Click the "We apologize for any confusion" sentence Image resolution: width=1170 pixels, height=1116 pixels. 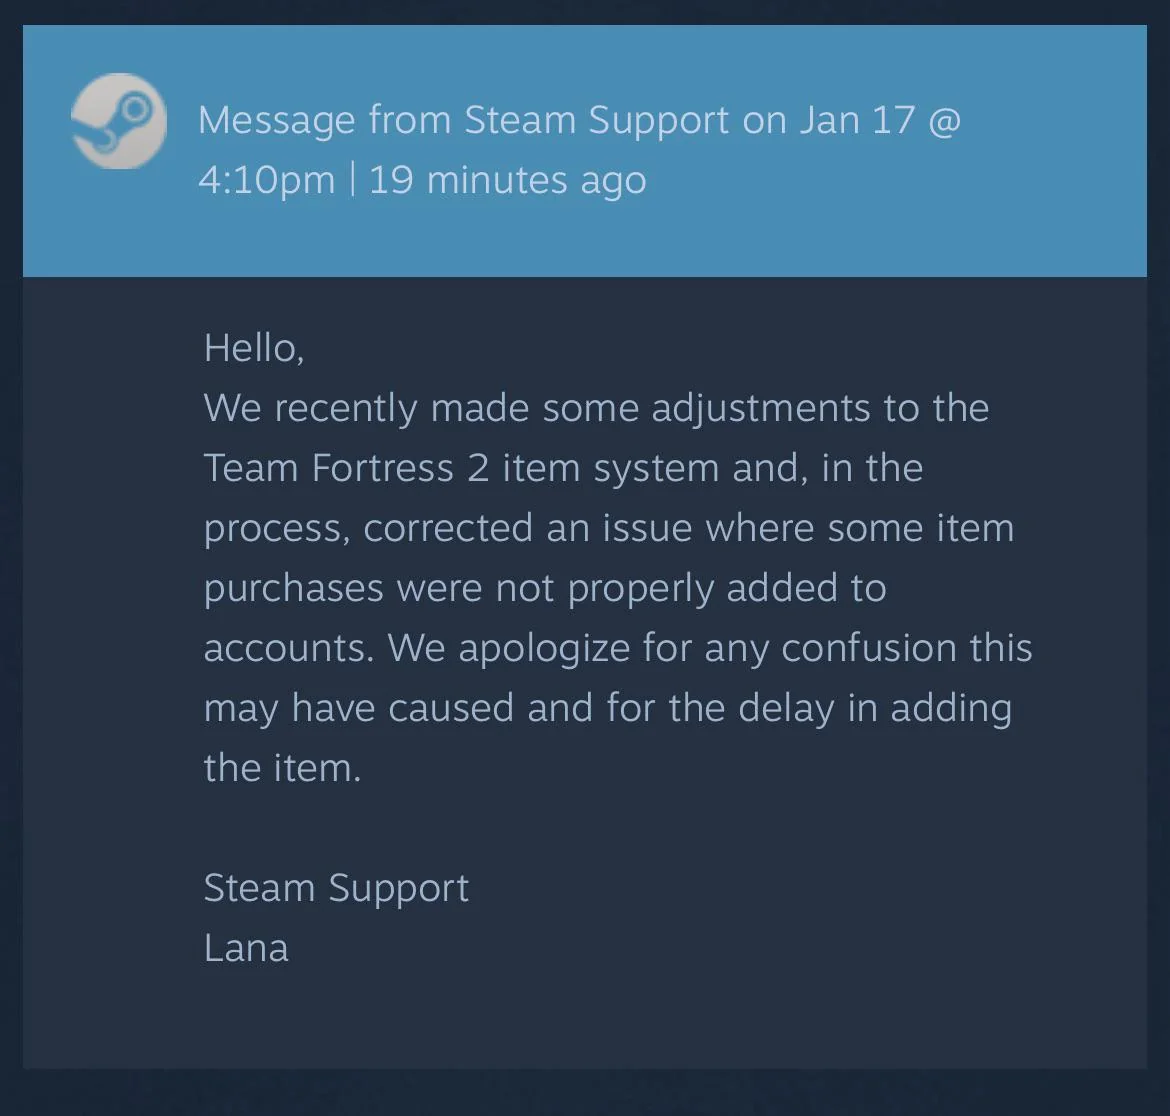point(710,648)
